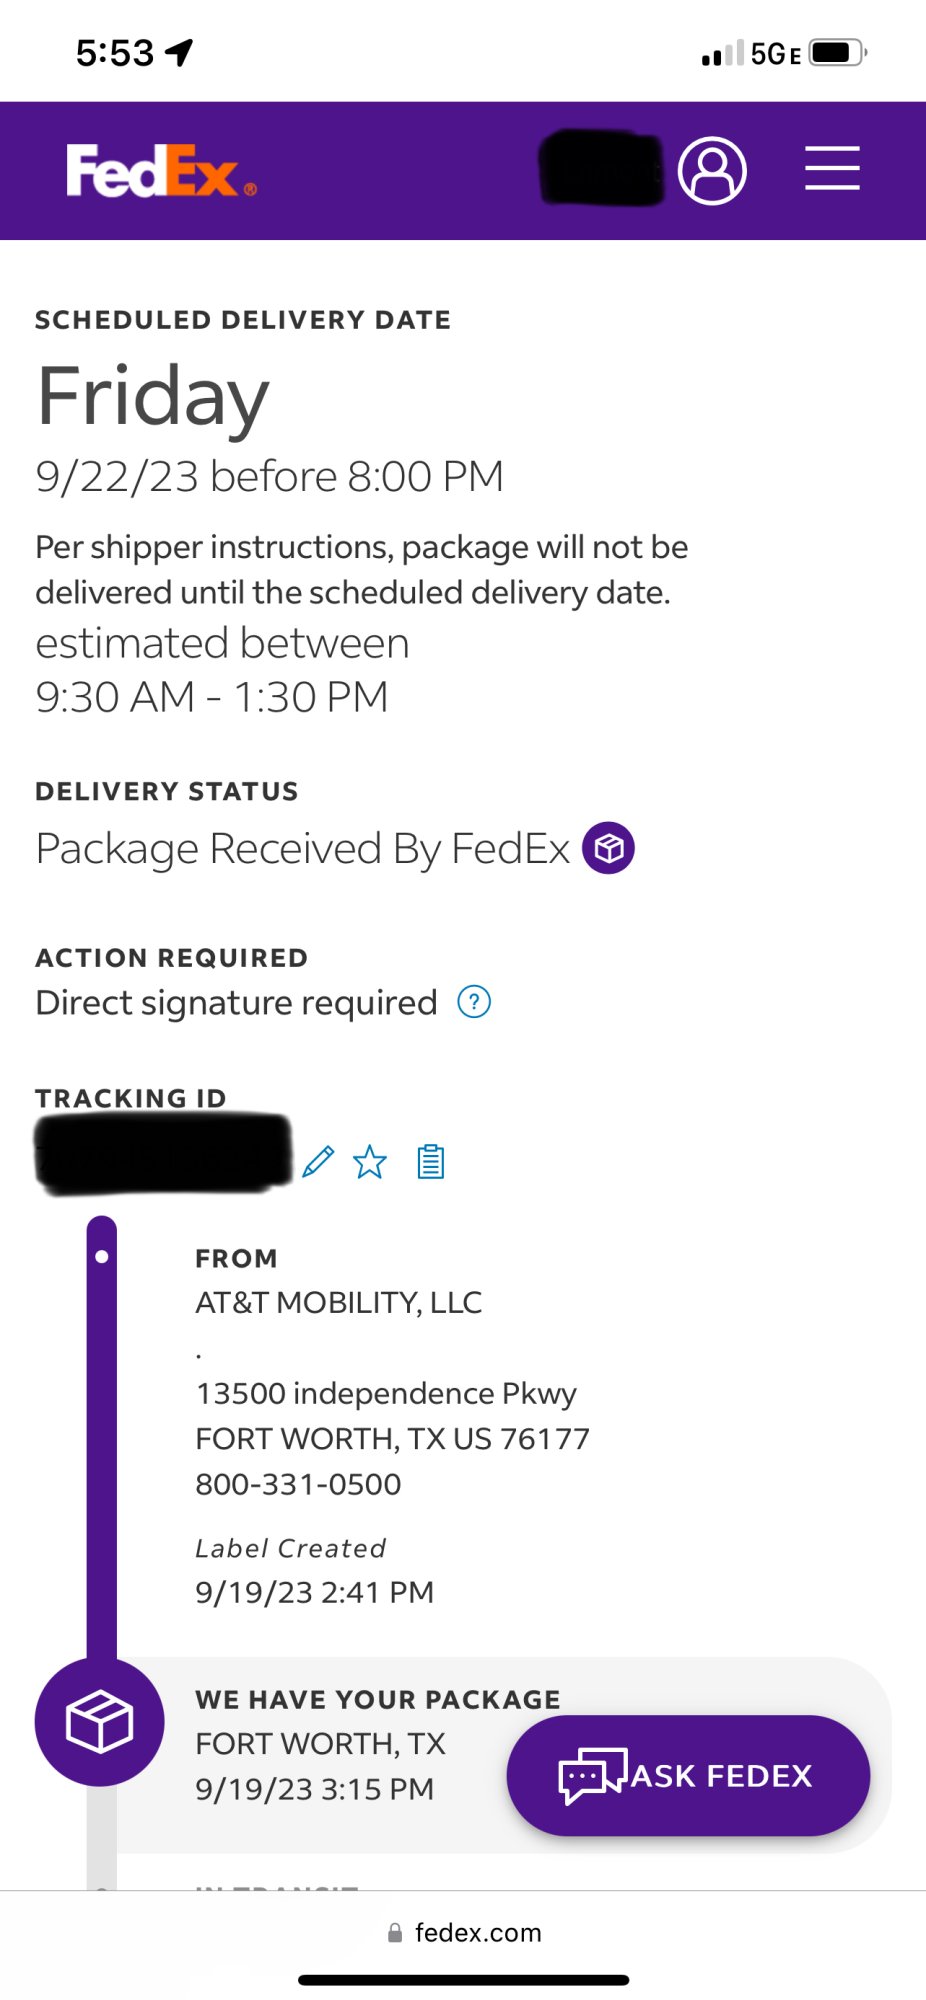926x2000 pixels.
Task: Select the Label Created timeline dot
Action: [101, 1257]
